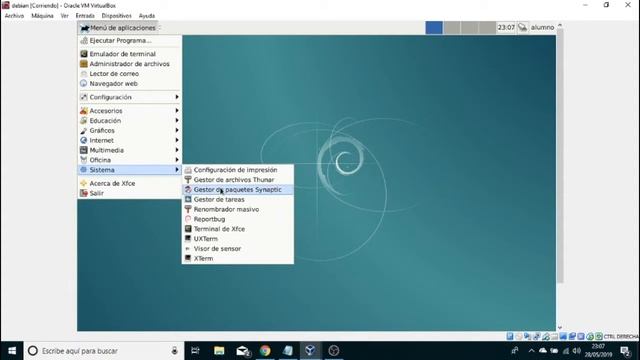Screen dimensions: 640x360
Task: Click the Terminal de Xfce icon
Action: tap(188, 229)
